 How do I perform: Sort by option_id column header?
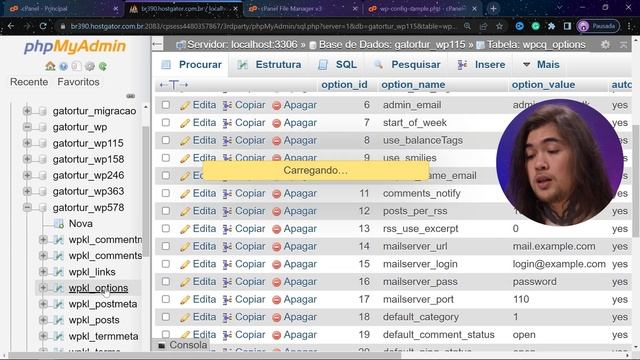click(344, 84)
